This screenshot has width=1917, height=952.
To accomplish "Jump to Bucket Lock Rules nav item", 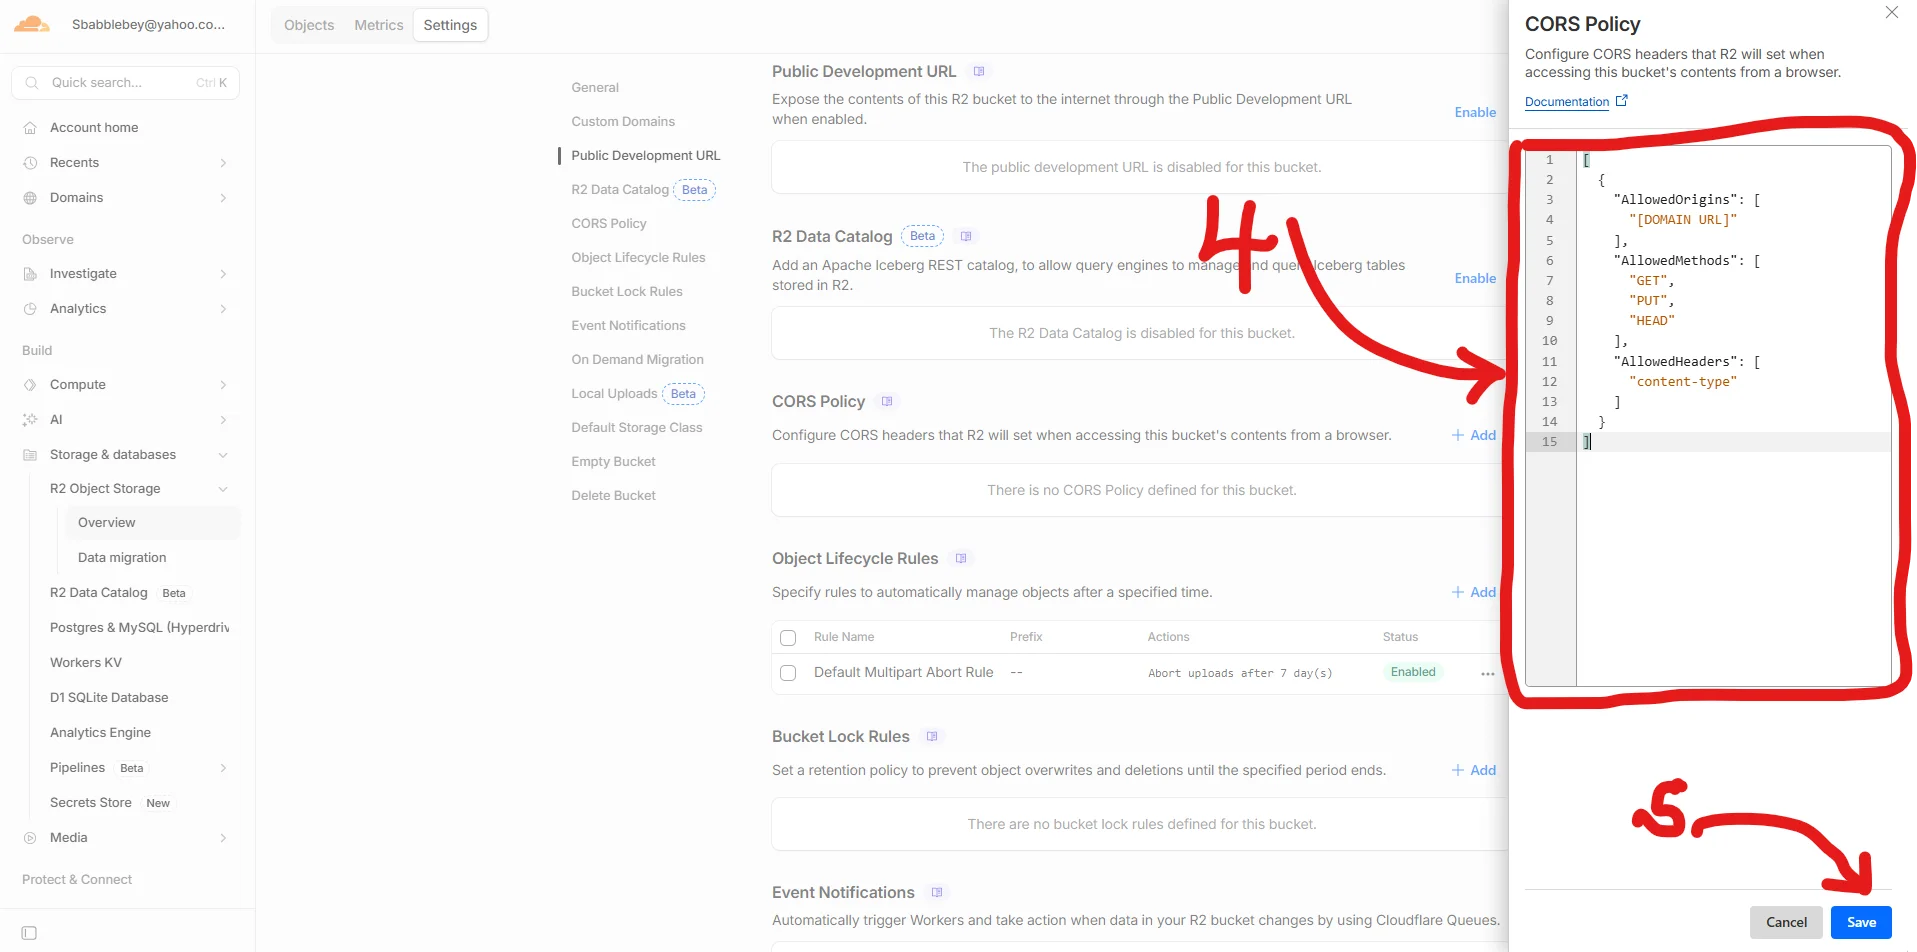I will (x=627, y=292).
